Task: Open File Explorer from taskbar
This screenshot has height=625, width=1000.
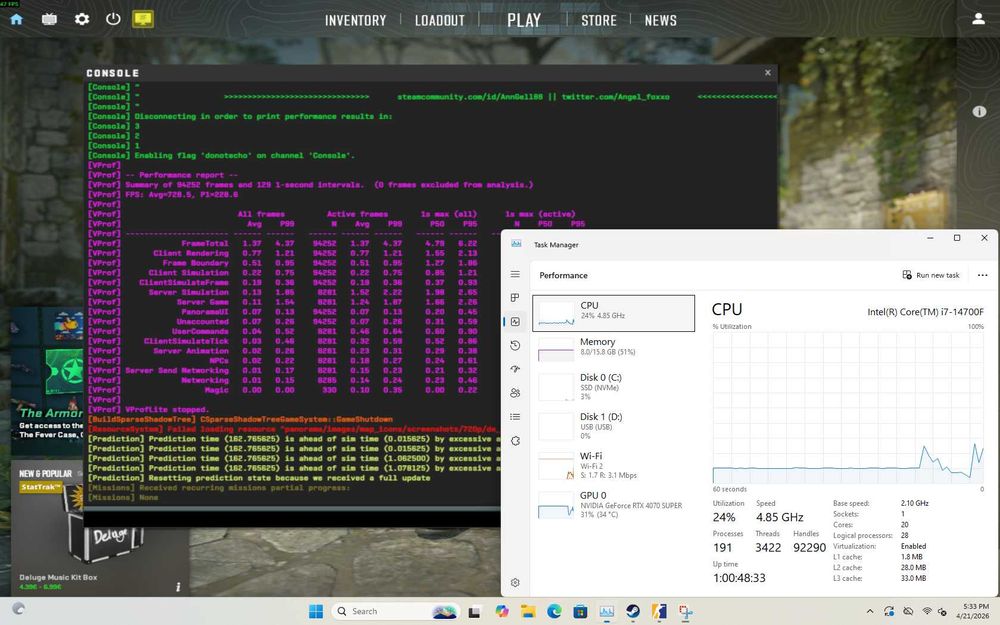Action: [x=528, y=612]
